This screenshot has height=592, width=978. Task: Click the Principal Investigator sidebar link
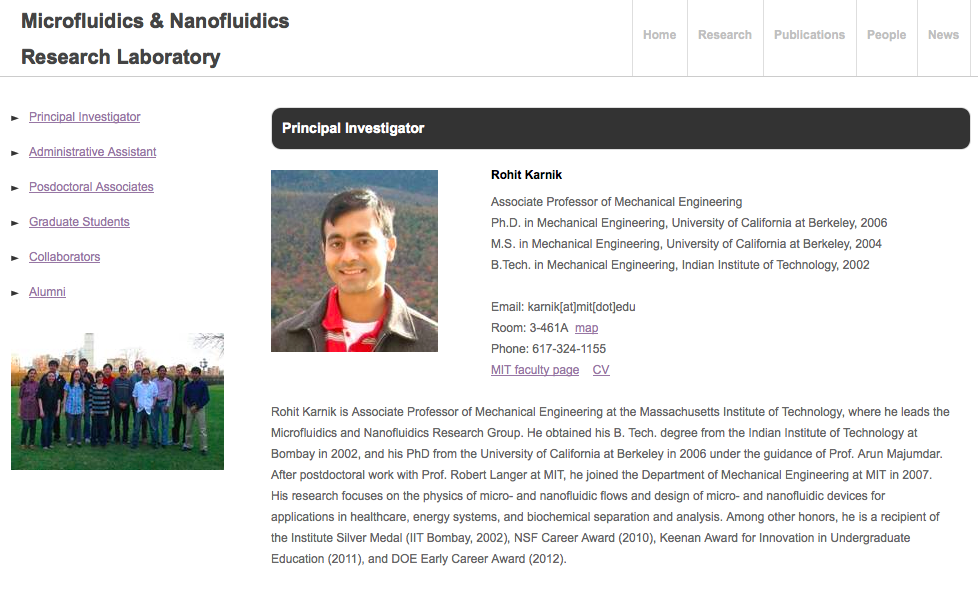[84, 117]
